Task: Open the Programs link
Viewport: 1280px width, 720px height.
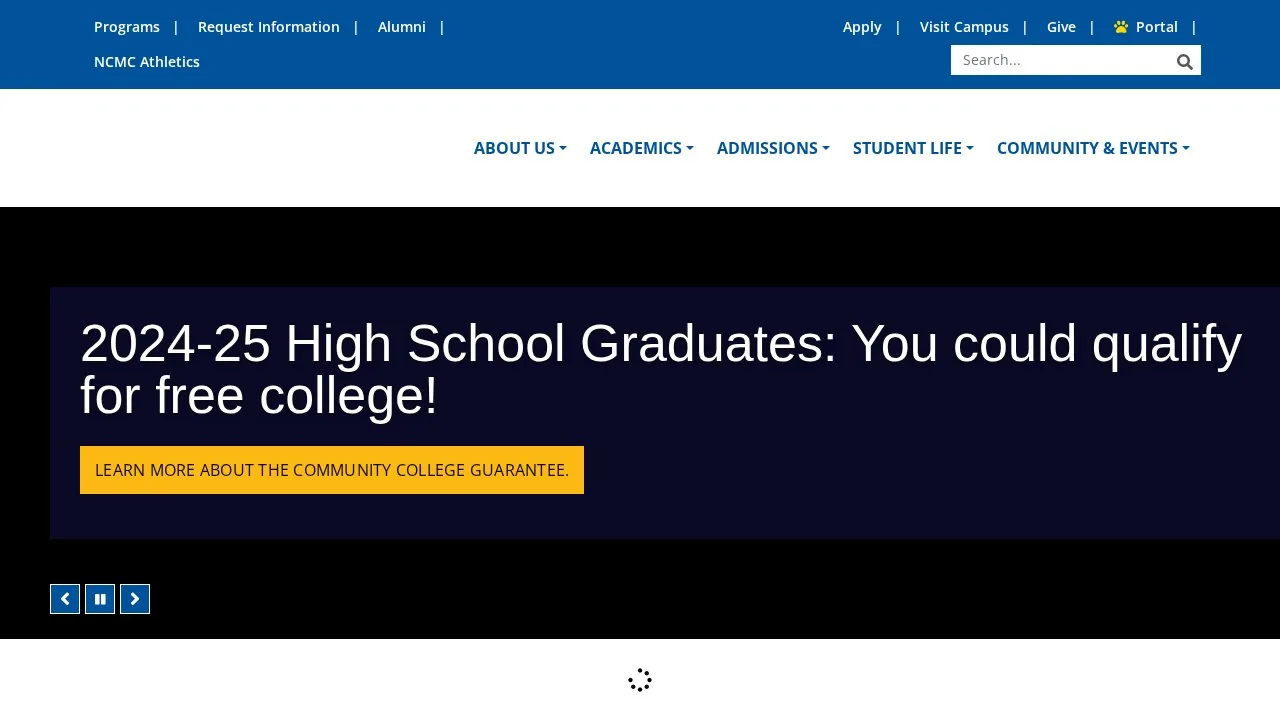Action: pos(127,27)
